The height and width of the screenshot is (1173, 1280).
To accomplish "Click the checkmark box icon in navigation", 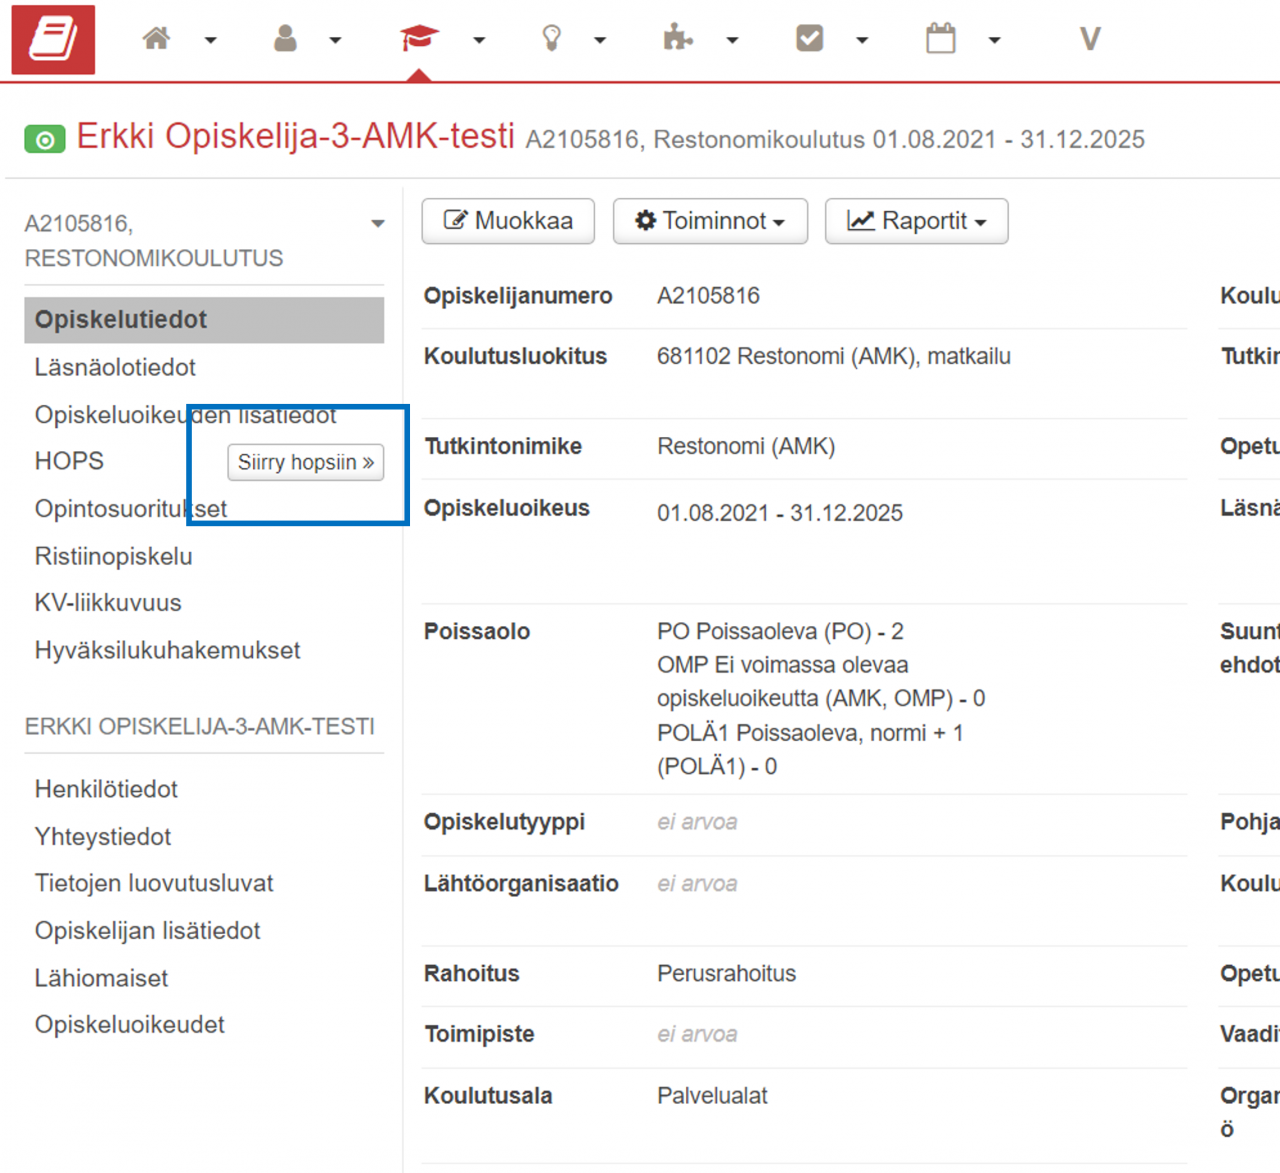I will [x=810, y=39].
